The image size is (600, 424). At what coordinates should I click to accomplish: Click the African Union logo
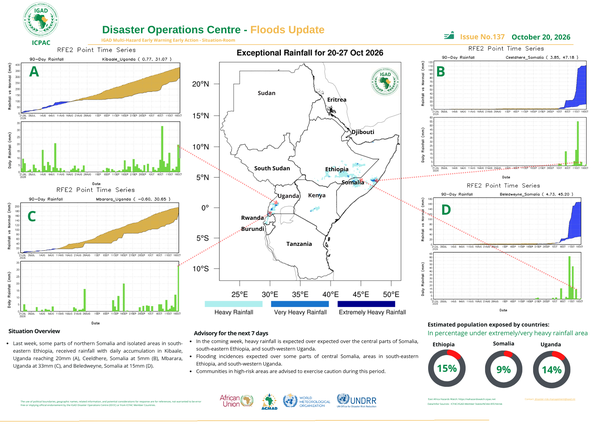click(236, 401)
